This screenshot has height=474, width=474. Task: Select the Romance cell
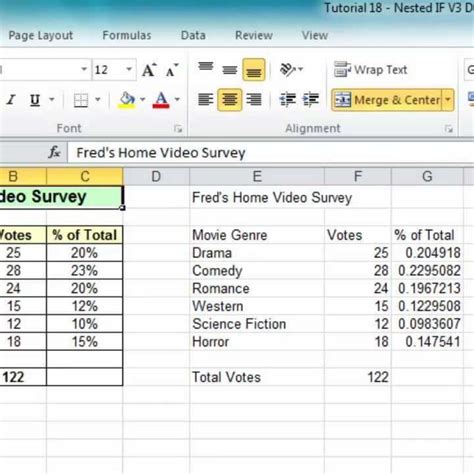coord(257,288)
